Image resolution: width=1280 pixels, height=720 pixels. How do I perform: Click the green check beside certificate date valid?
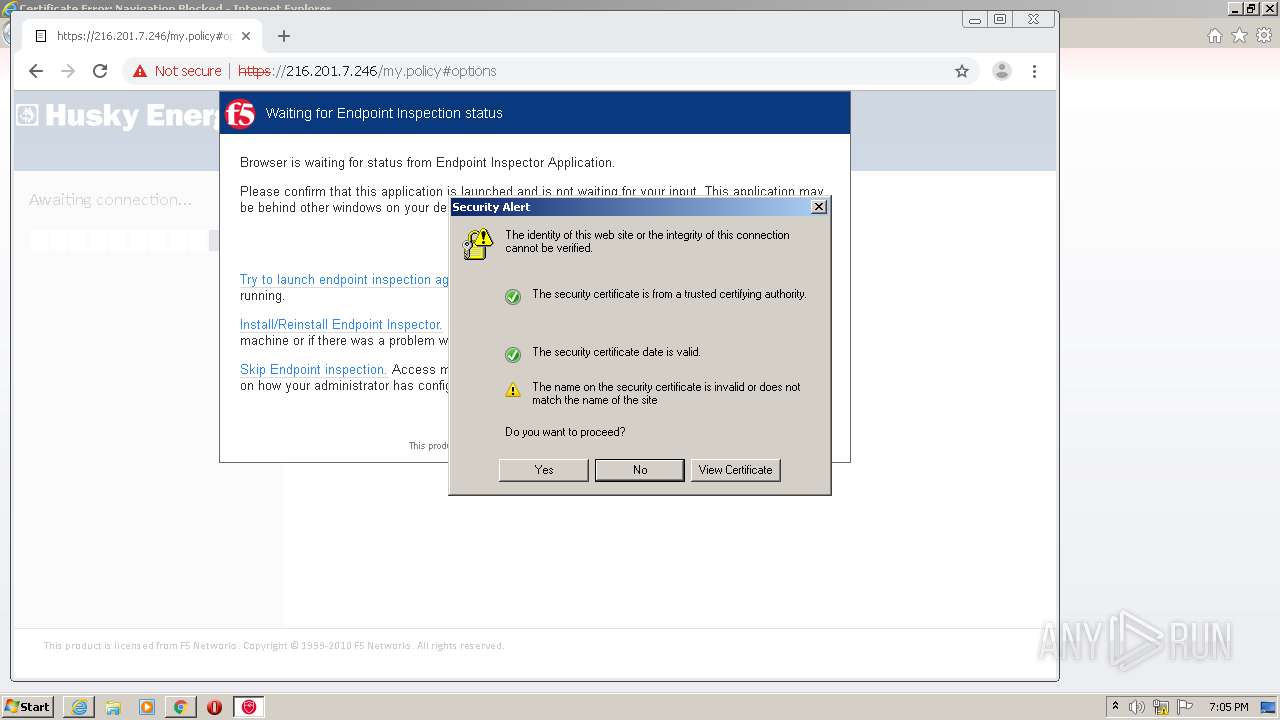pyautogui.click(x=513, y=354)
